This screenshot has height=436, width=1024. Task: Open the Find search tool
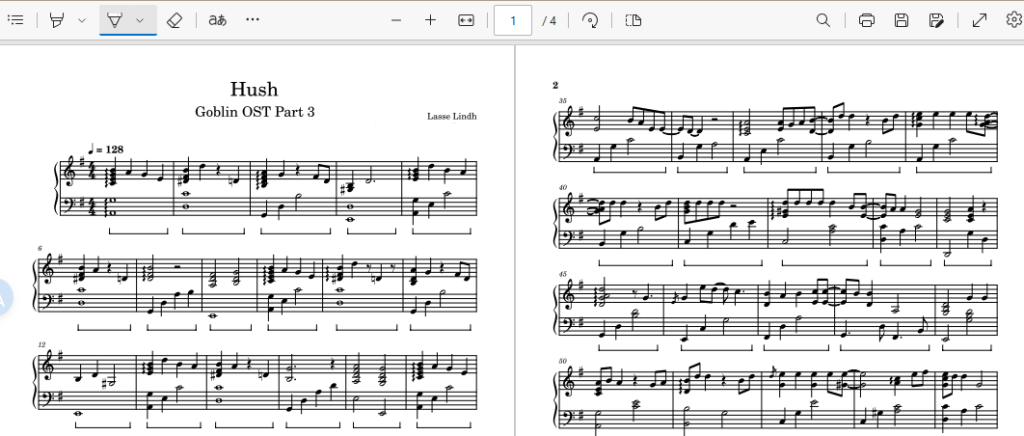[824, 20]
